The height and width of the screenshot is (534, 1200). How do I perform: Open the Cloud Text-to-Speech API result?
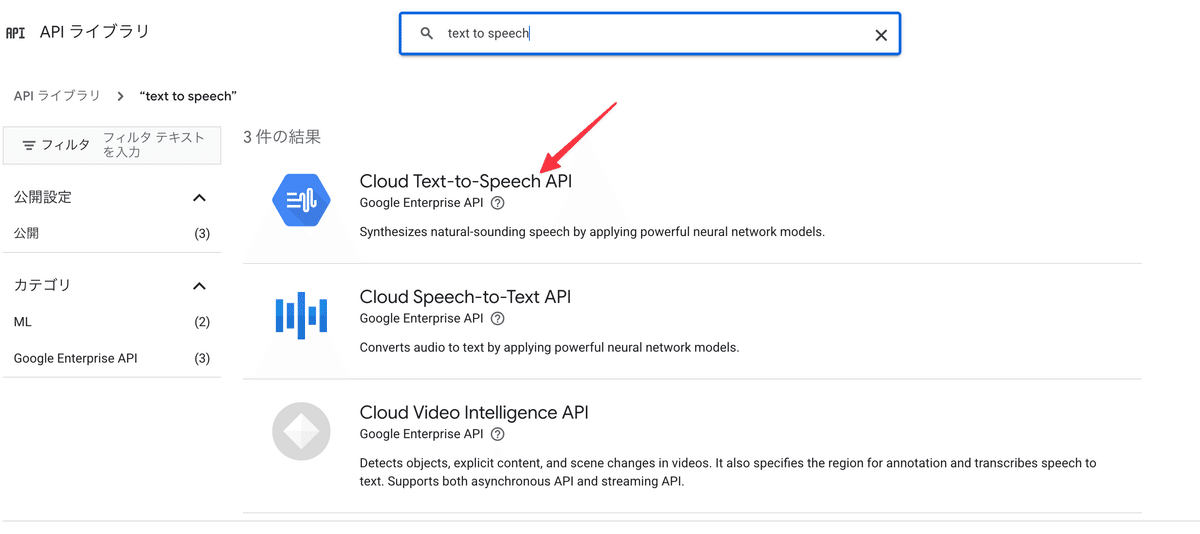tap(466, 181)
